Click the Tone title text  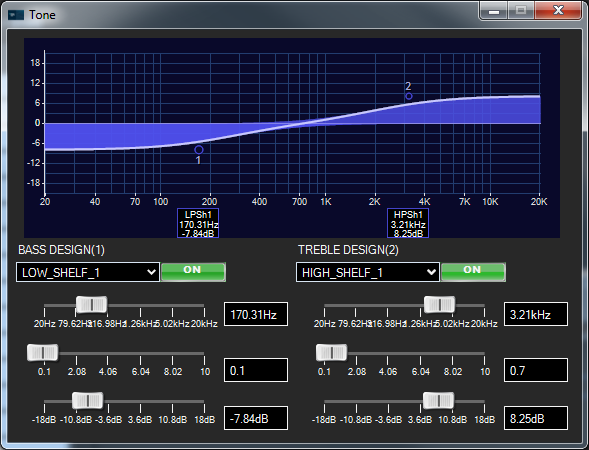[x=42, y=15]
